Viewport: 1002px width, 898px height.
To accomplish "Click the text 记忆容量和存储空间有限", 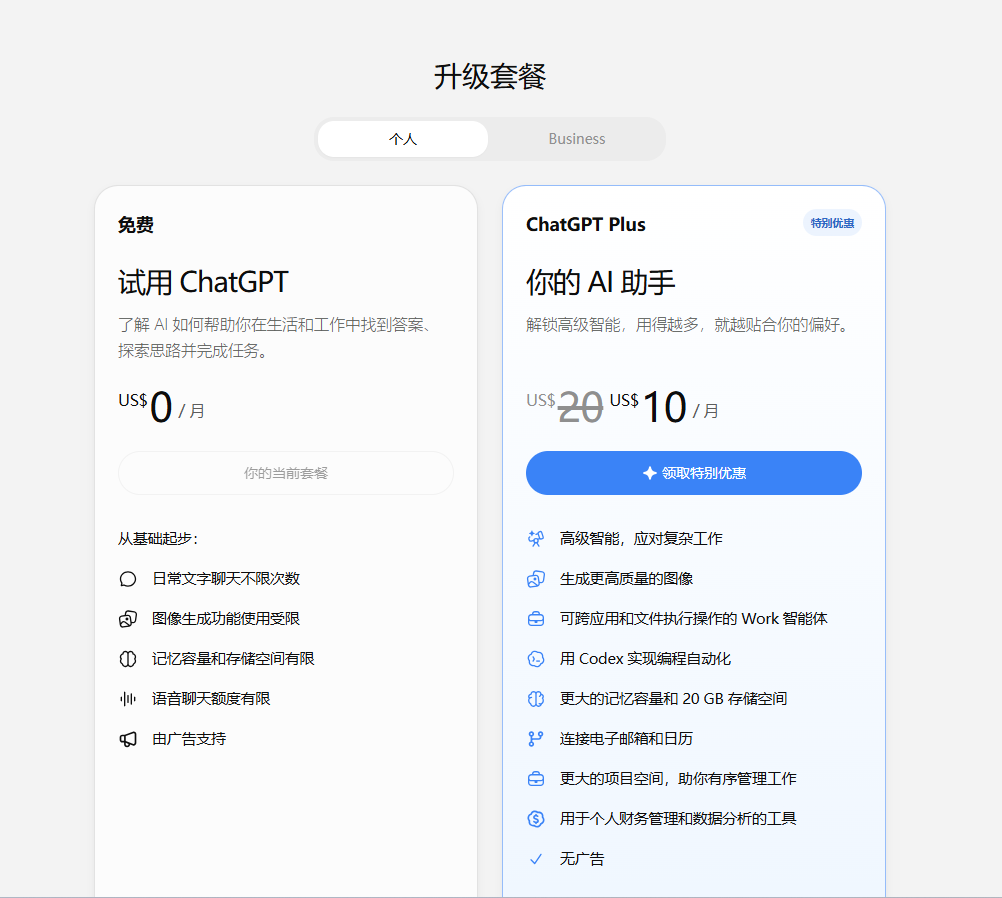I will pos(233,659).
